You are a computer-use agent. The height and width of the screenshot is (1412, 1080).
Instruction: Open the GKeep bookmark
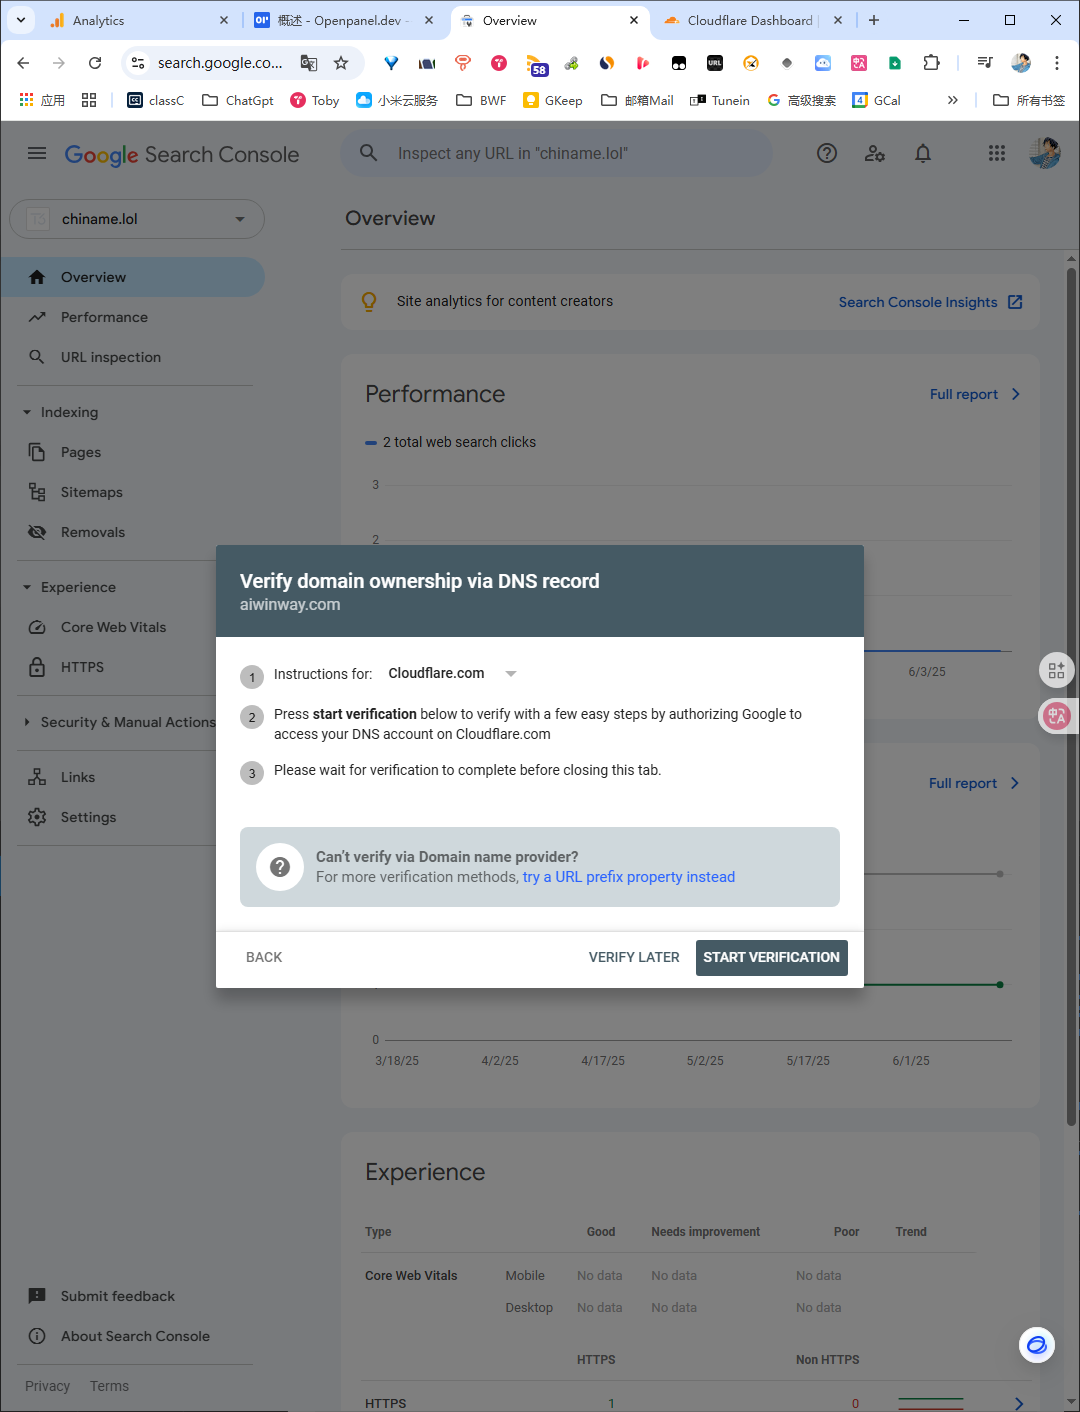click(553, 100)
